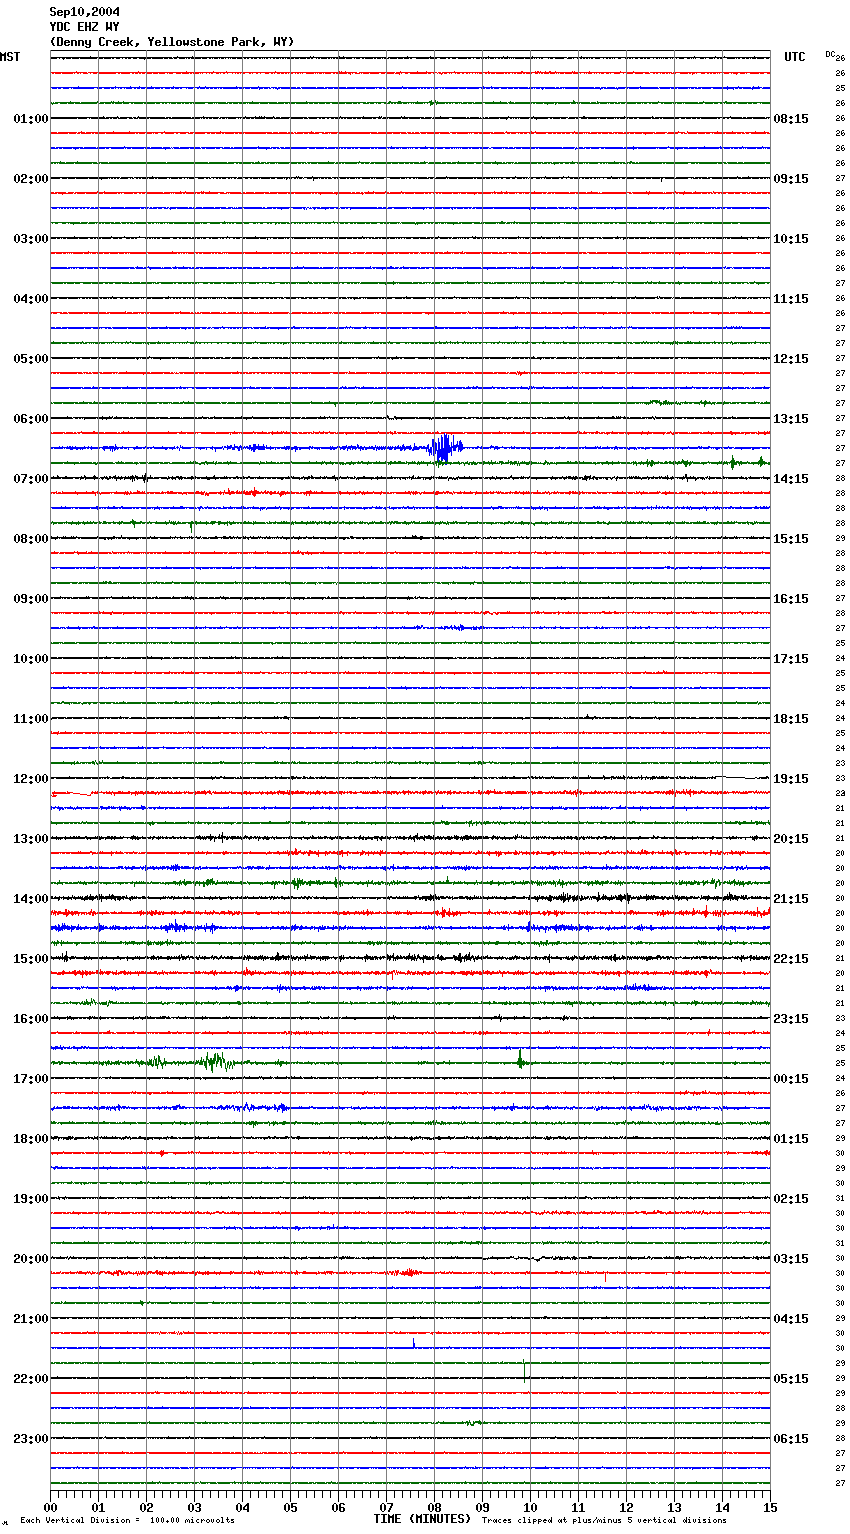Click the 13:15 UTC time label
850x1534 pixels.
tap(791, 419)
